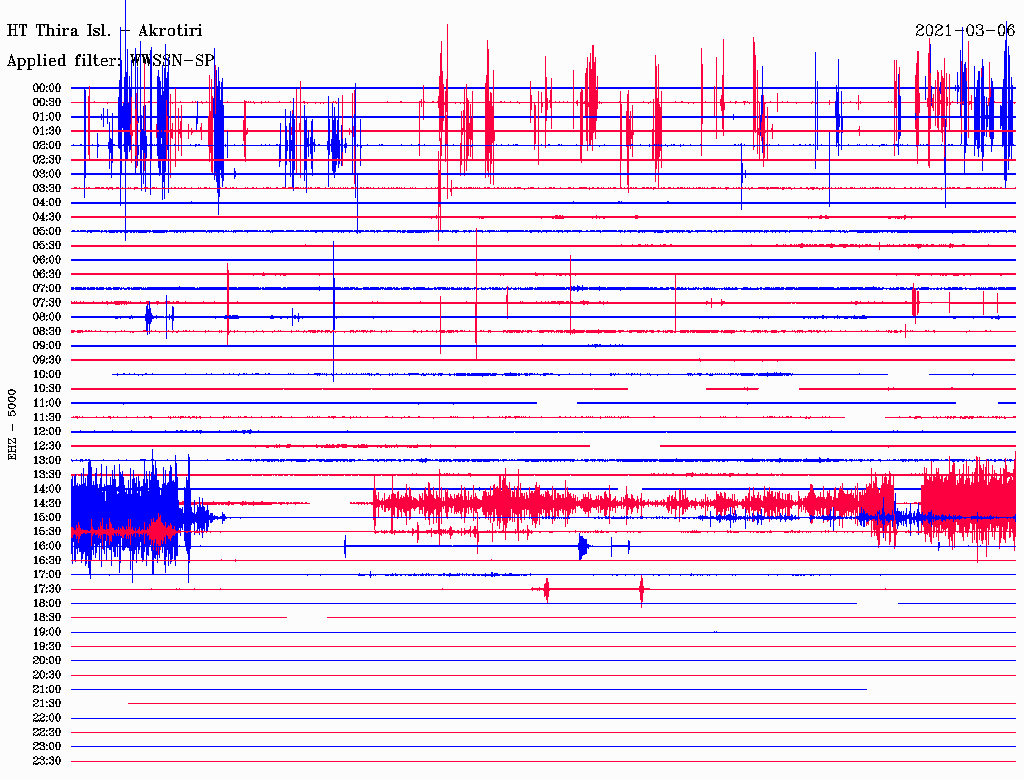Select the 15:30 time label

click(47, 532)
